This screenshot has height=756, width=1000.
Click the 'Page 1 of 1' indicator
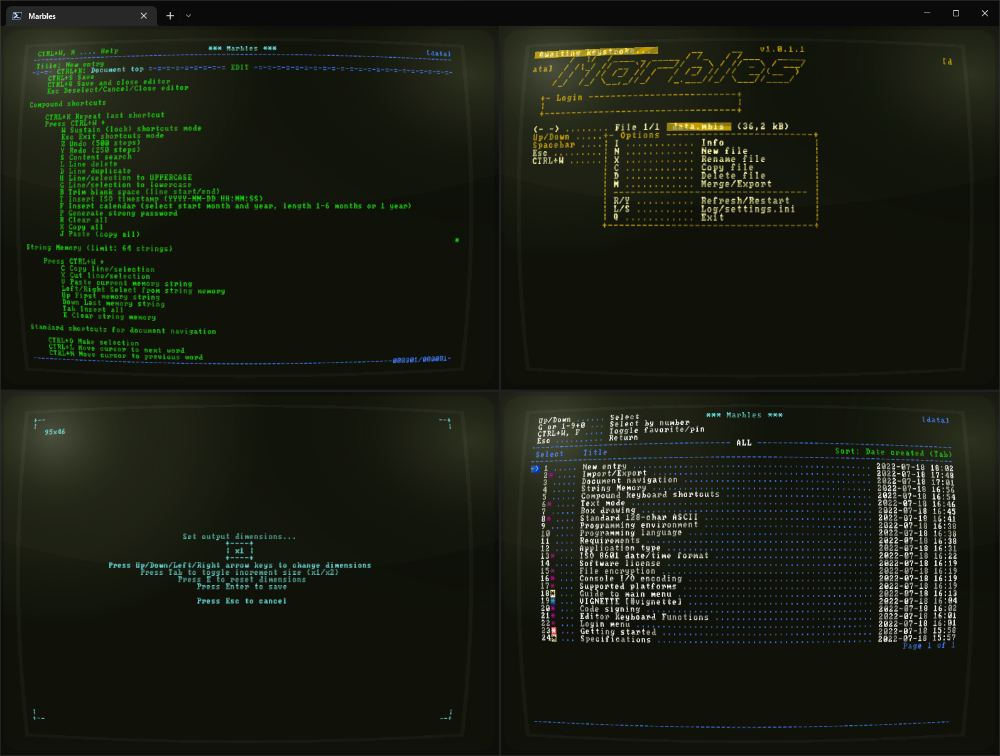click(x=929, y=646)
